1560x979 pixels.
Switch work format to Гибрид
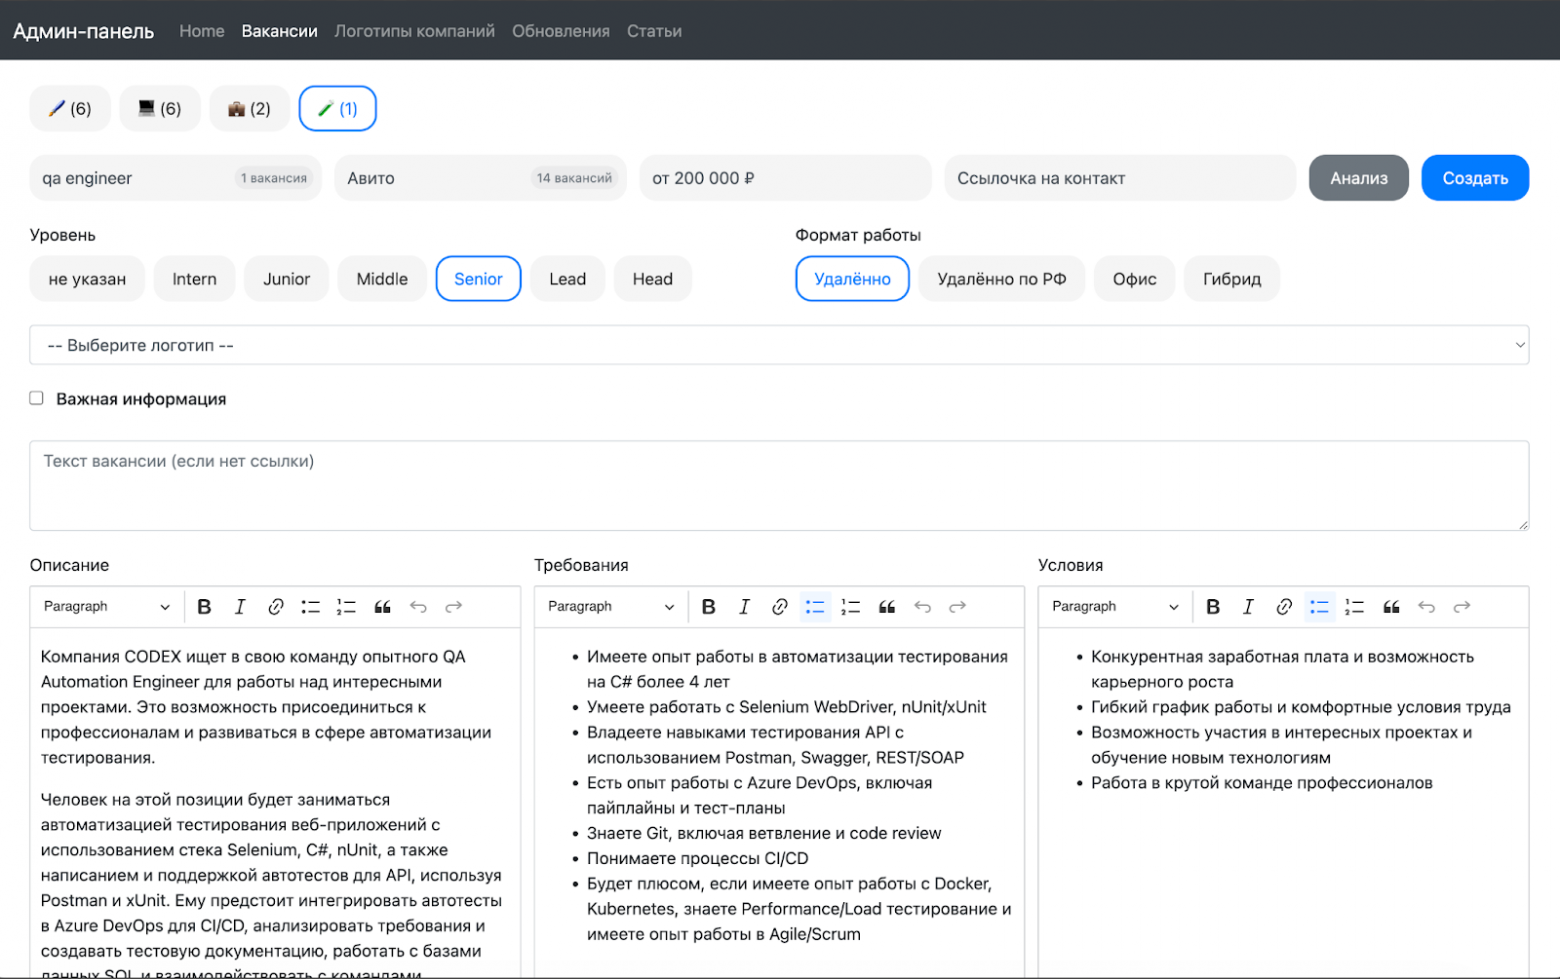[x=1231, y=279]
